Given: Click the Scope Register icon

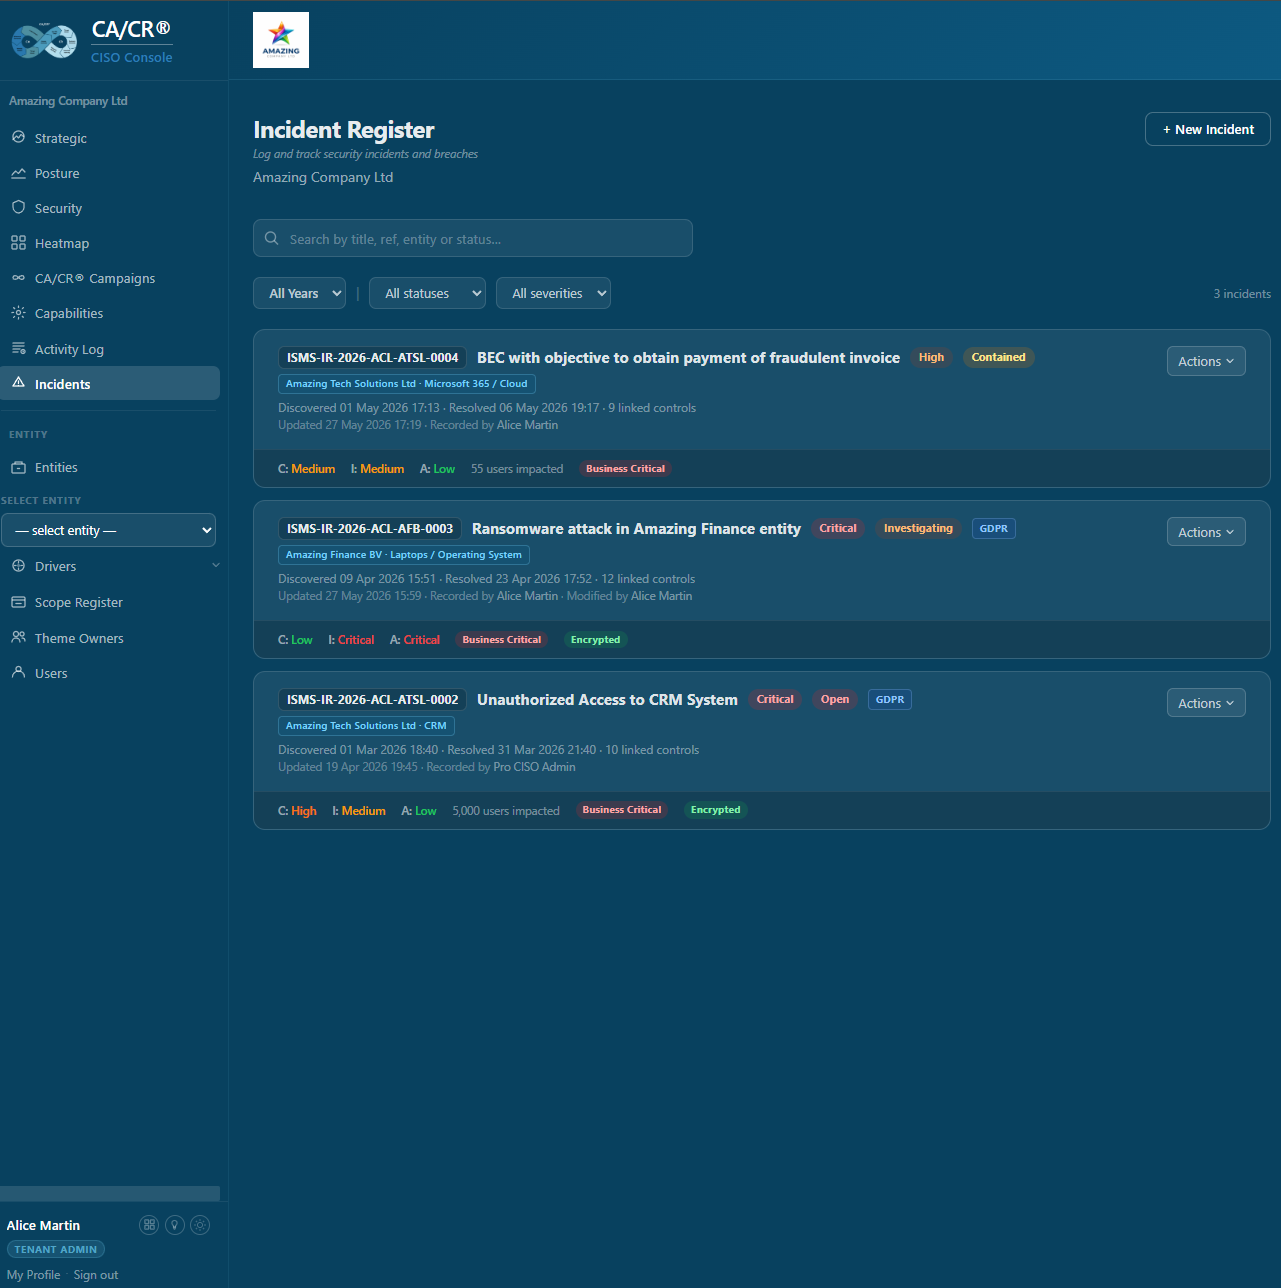Looking at the screenshot, I should tap(18, 602).
